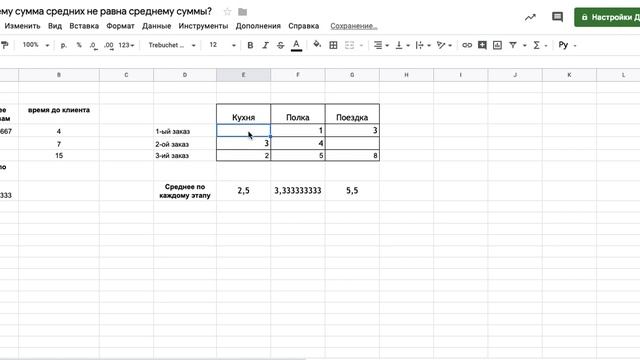Decrease decimal places
The width and height of the screenshot is (640, 360).
click(x=93, y=45)
